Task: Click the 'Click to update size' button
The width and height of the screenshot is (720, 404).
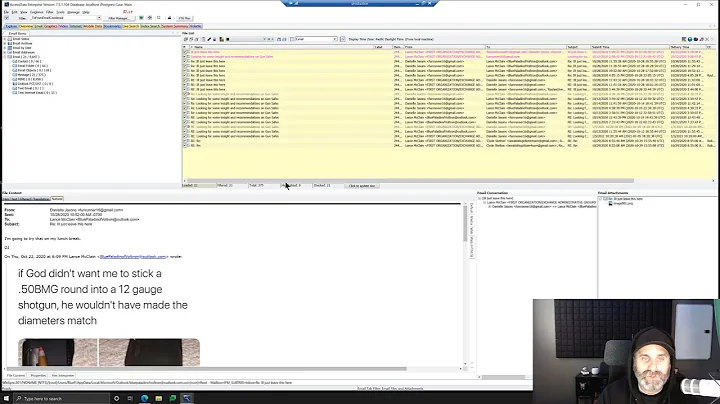Action: [361, 186]
